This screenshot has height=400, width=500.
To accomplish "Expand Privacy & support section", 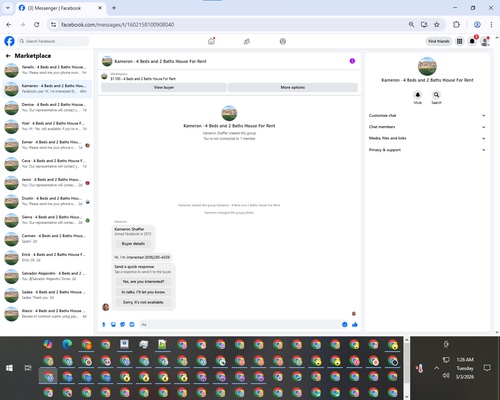I will coord(427,150).
